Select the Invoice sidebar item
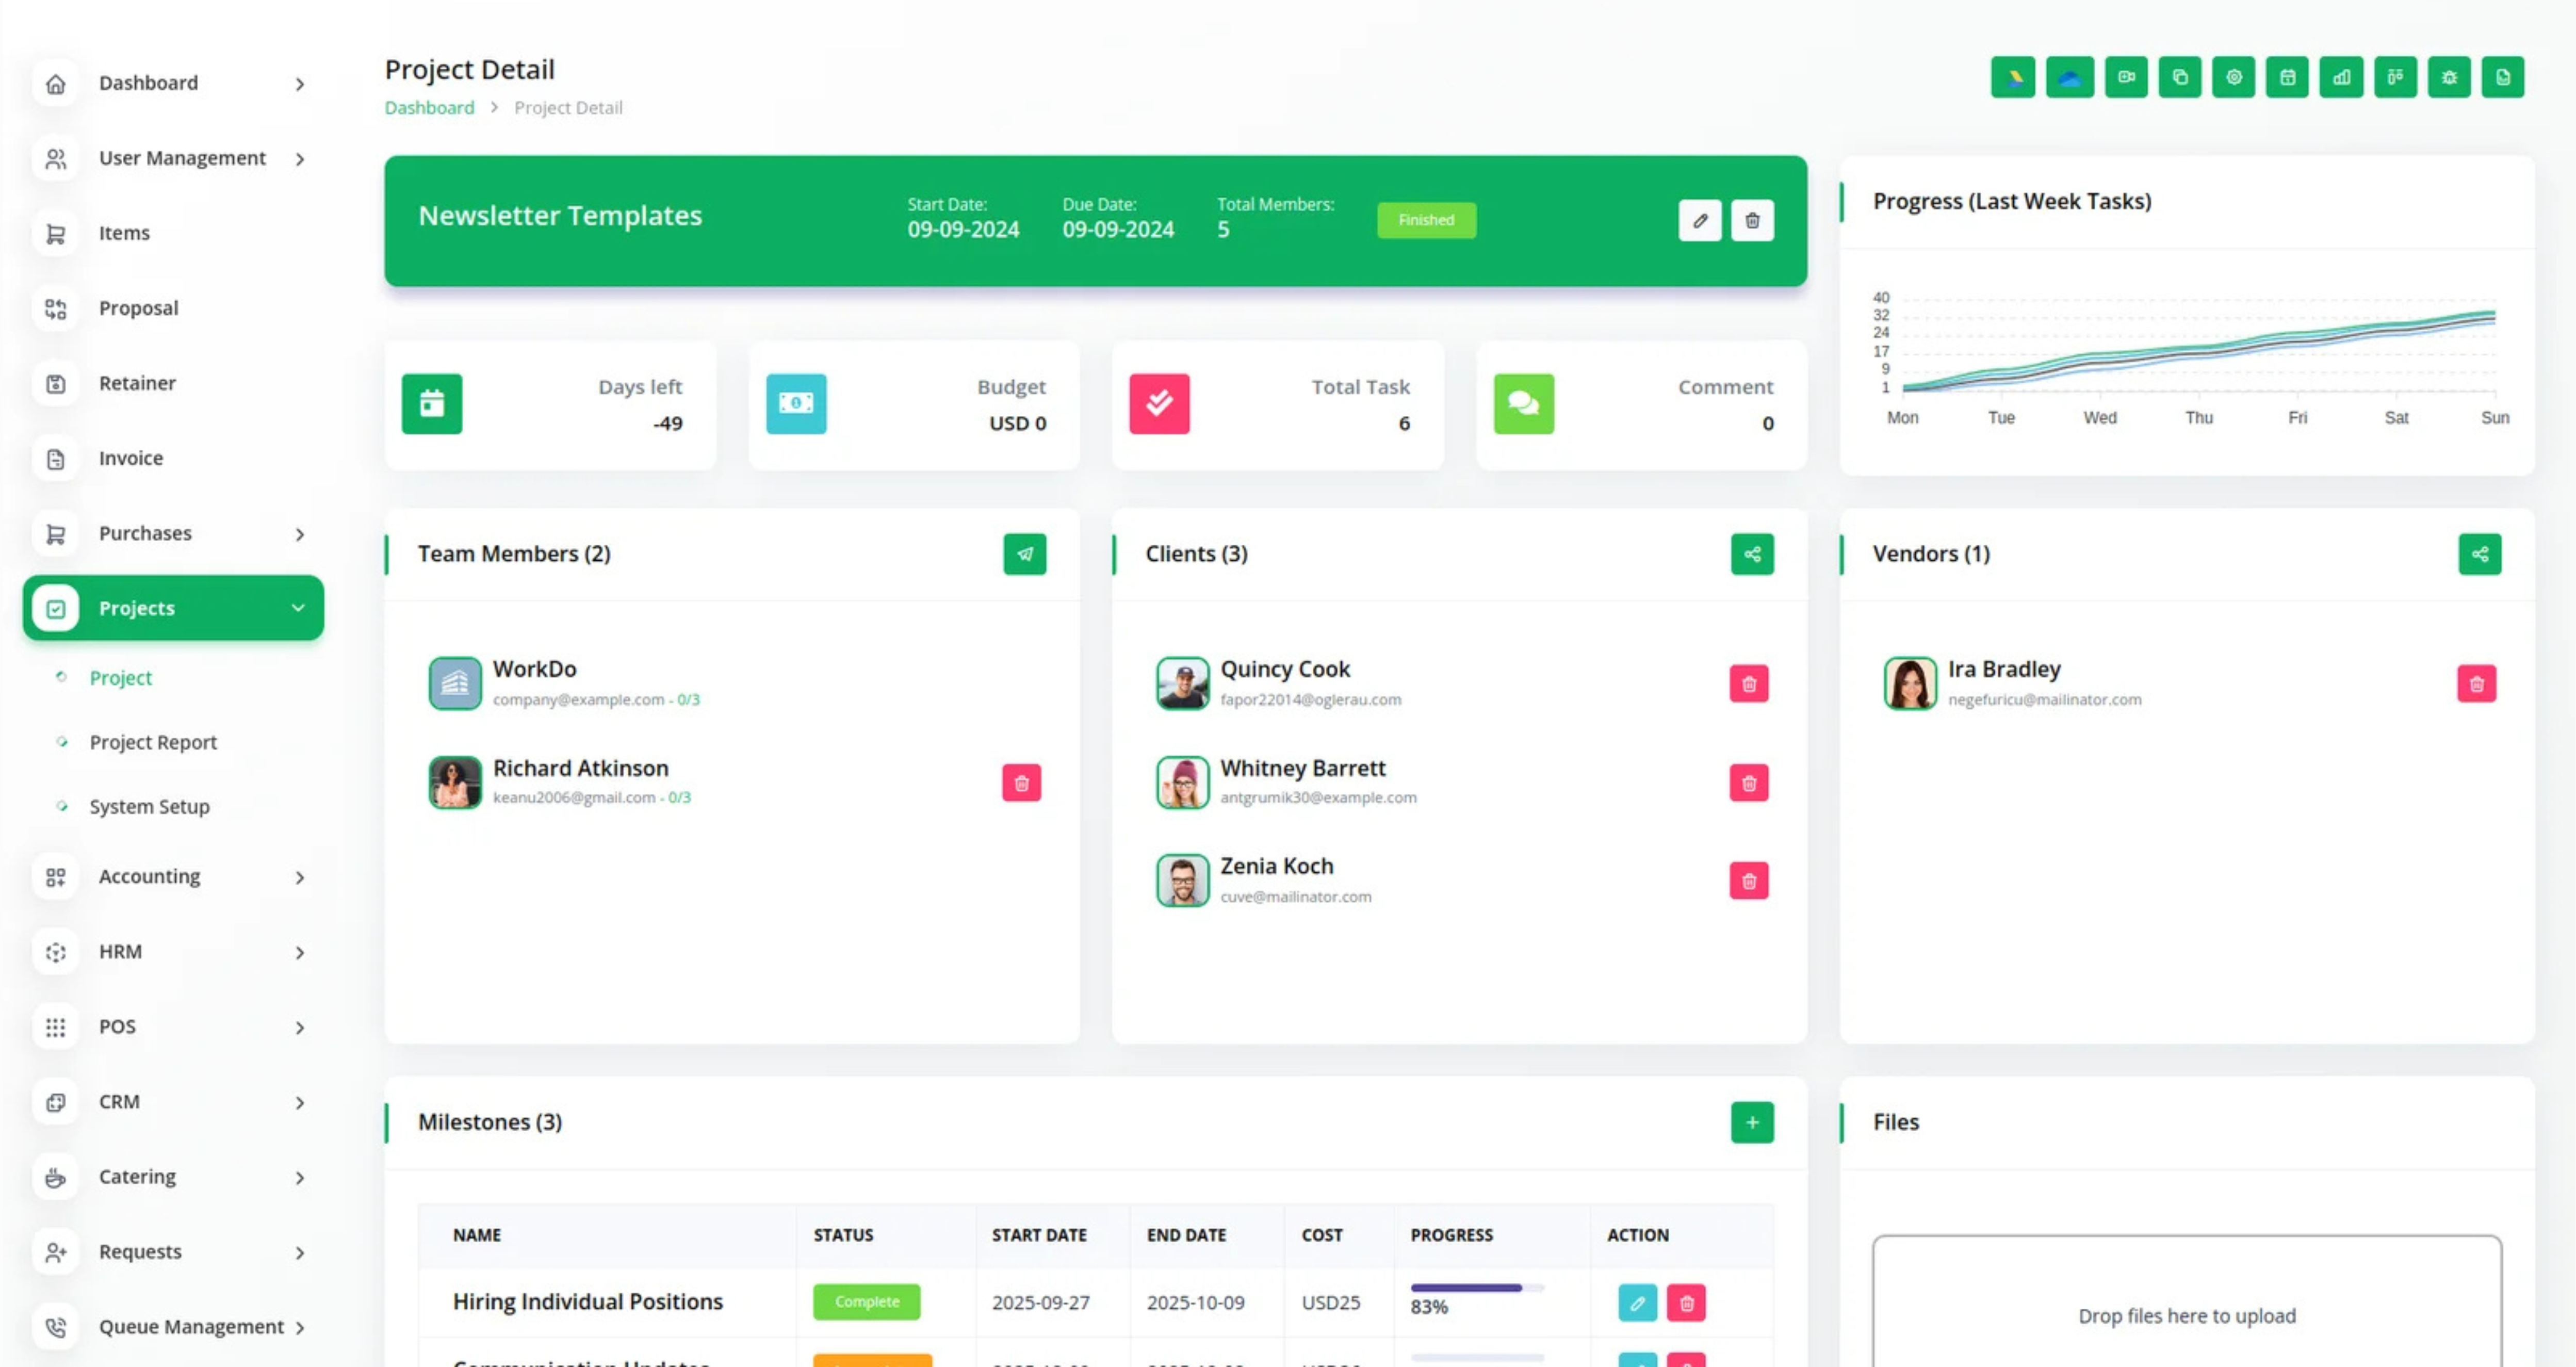Screen dimensions: 2576x1367 [130, 458]
